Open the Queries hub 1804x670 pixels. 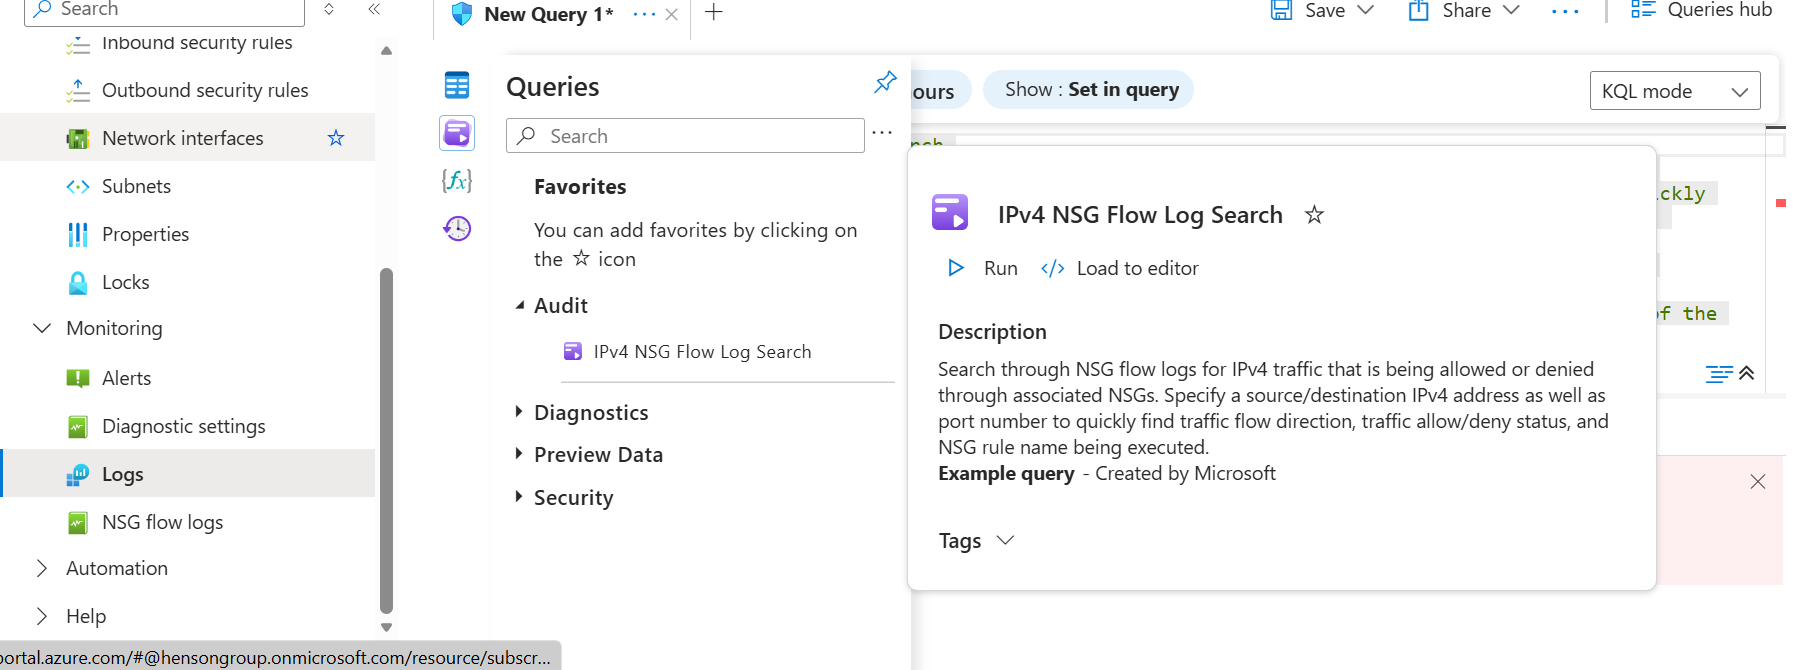click(x=1701, y=10)
